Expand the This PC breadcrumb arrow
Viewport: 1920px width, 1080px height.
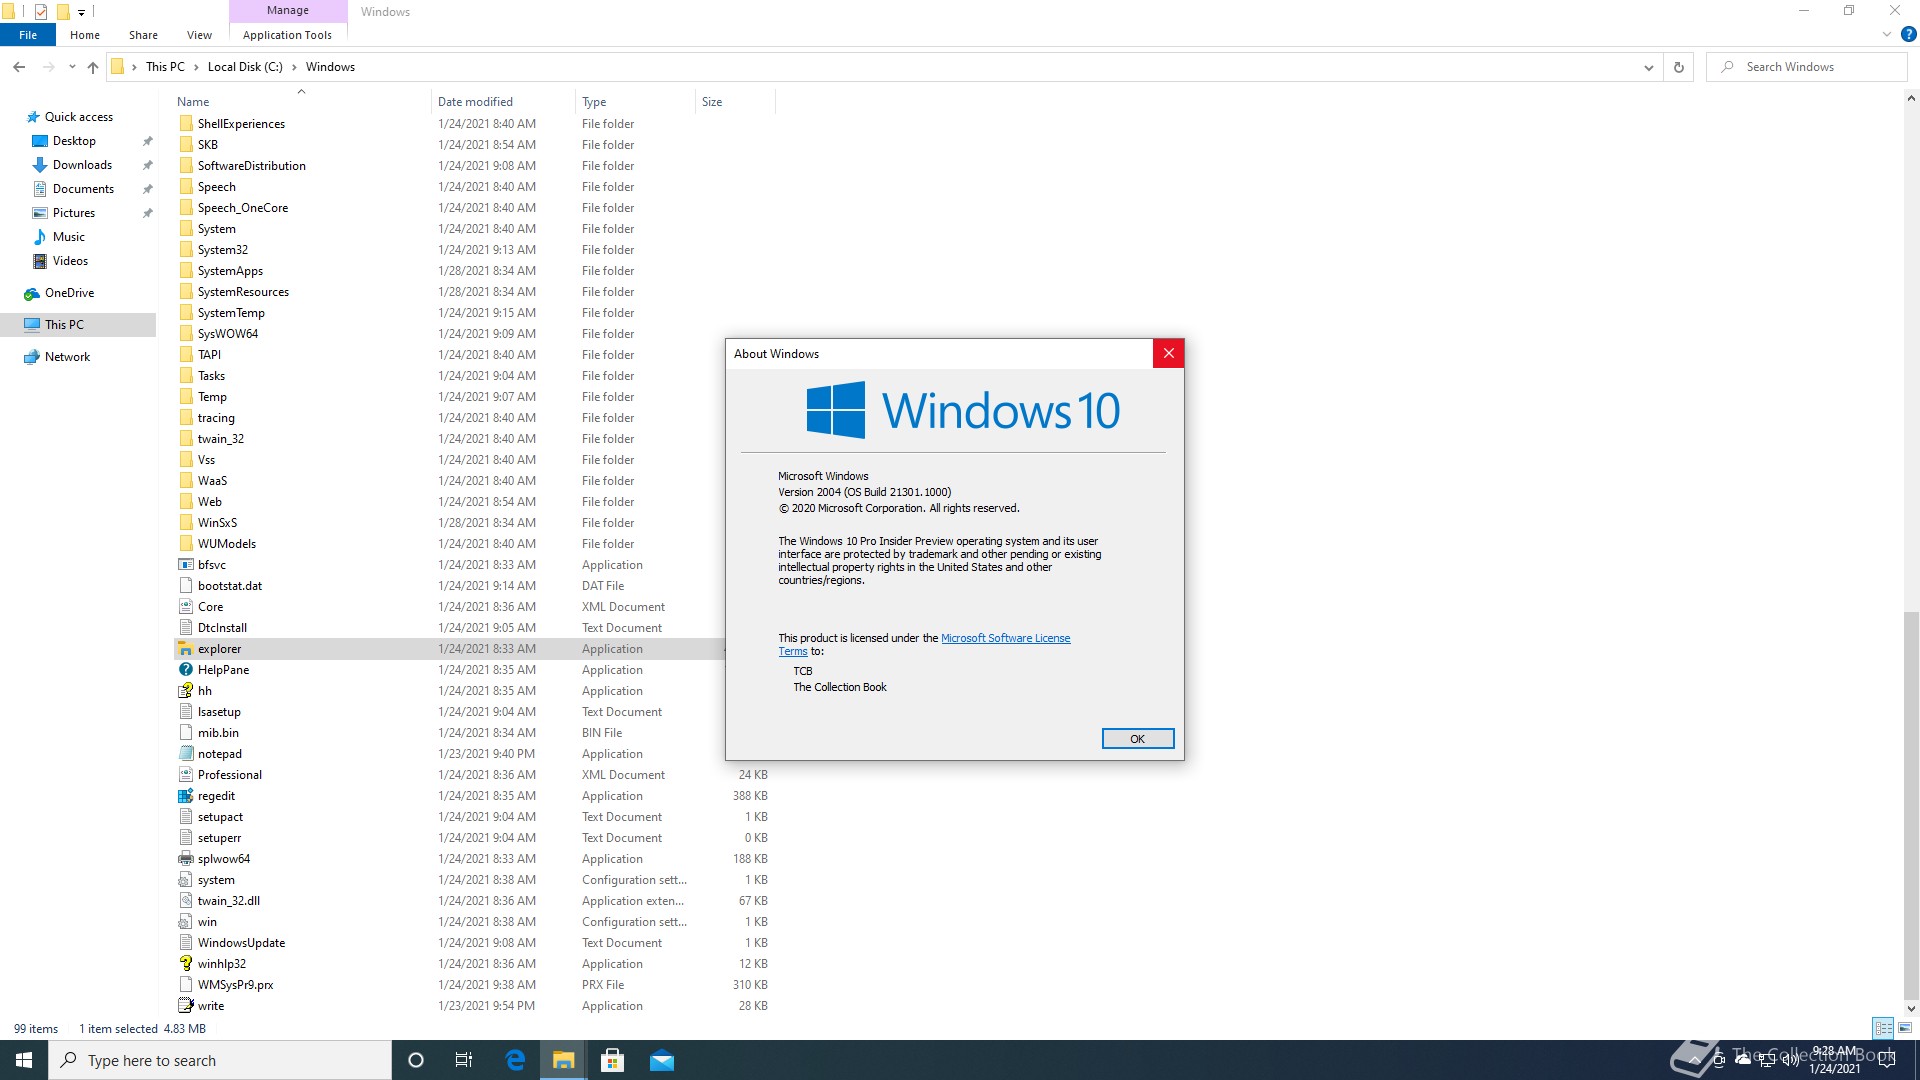(x=196, y=67)
